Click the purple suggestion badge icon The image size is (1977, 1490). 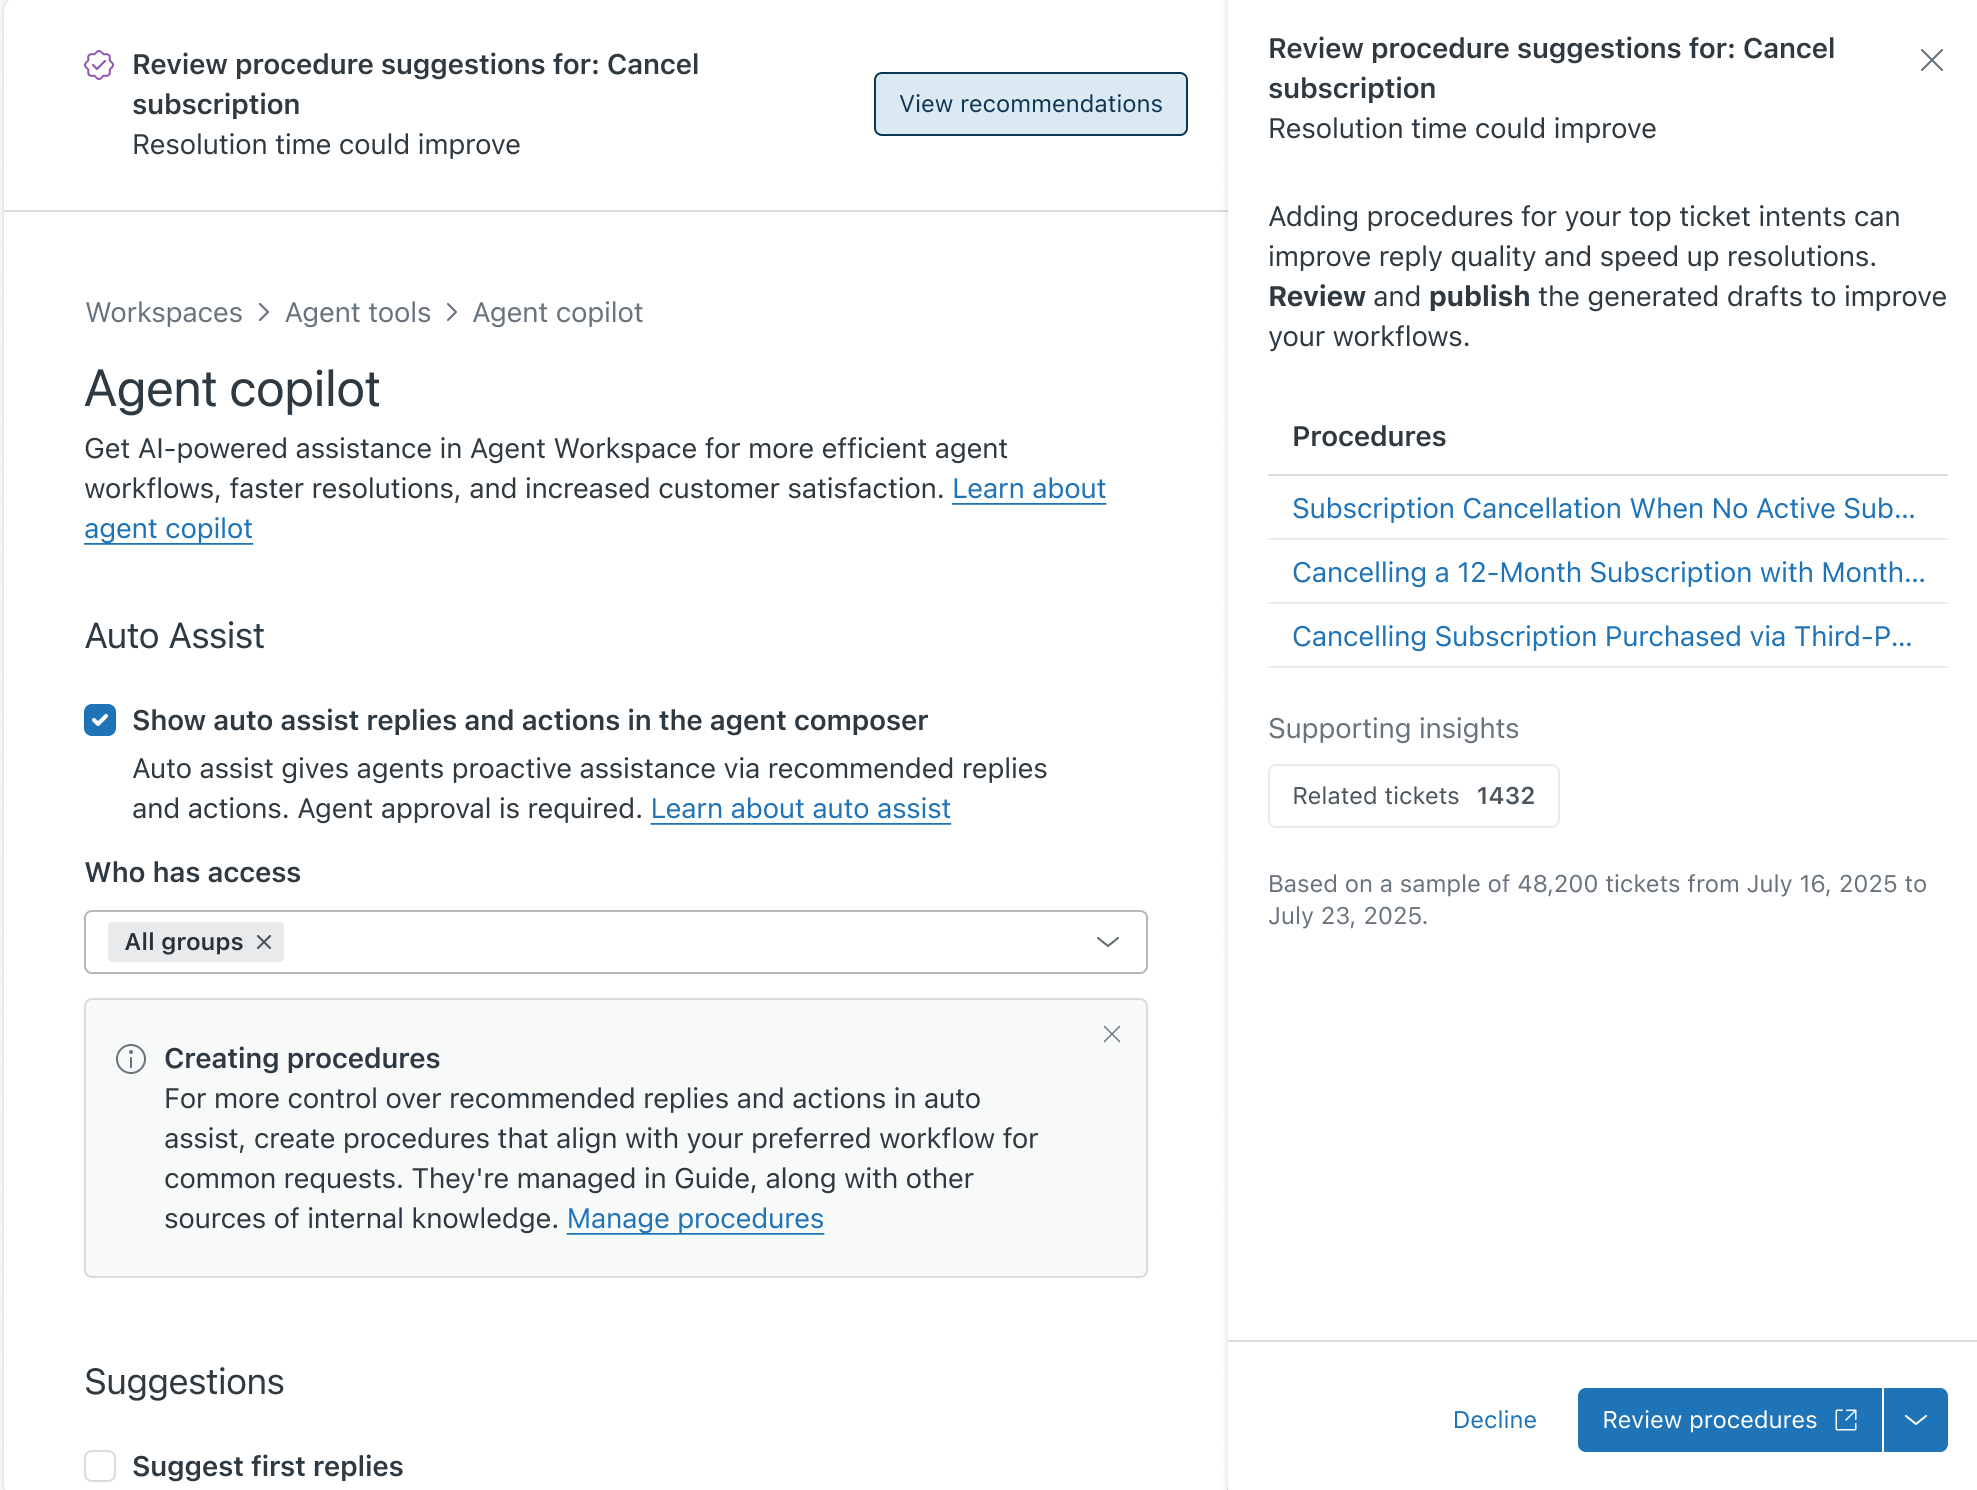click(x=99, y=65)
